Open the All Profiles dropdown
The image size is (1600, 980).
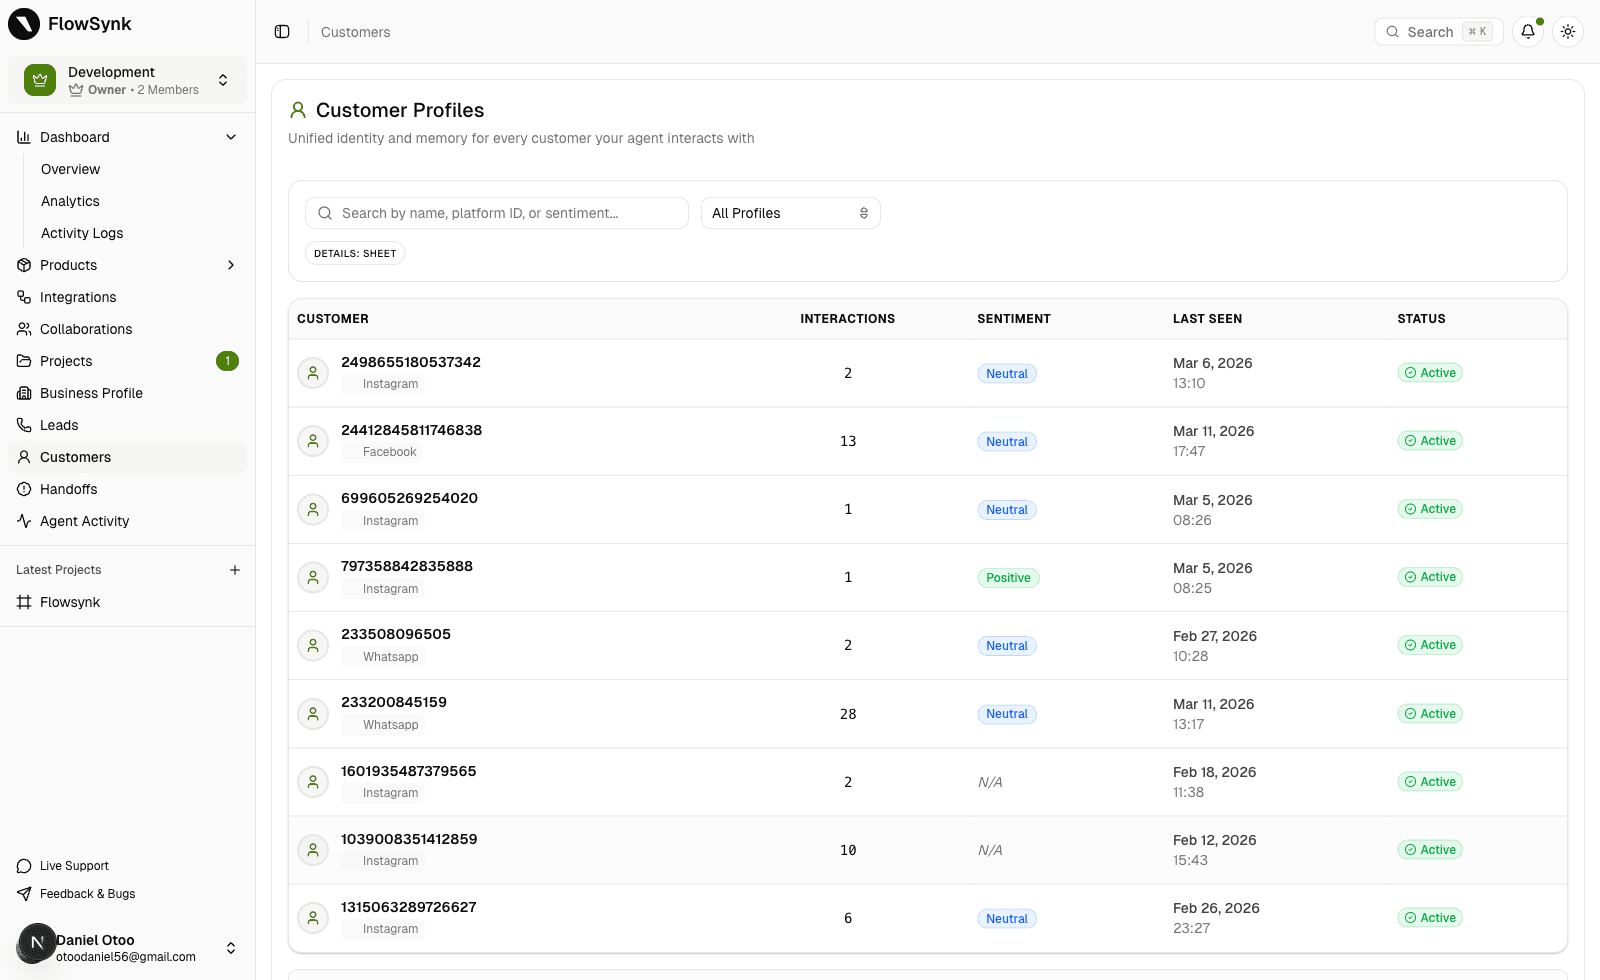[x=790, y=213]
